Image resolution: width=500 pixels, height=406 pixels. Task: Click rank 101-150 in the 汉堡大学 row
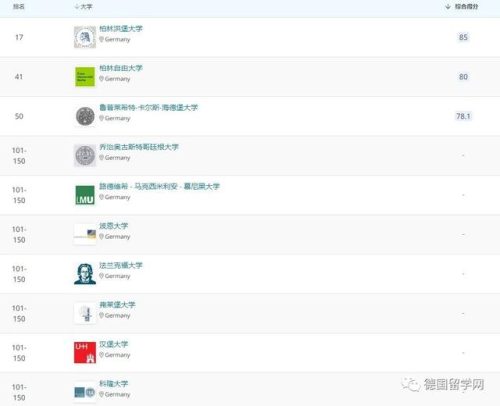19,353
